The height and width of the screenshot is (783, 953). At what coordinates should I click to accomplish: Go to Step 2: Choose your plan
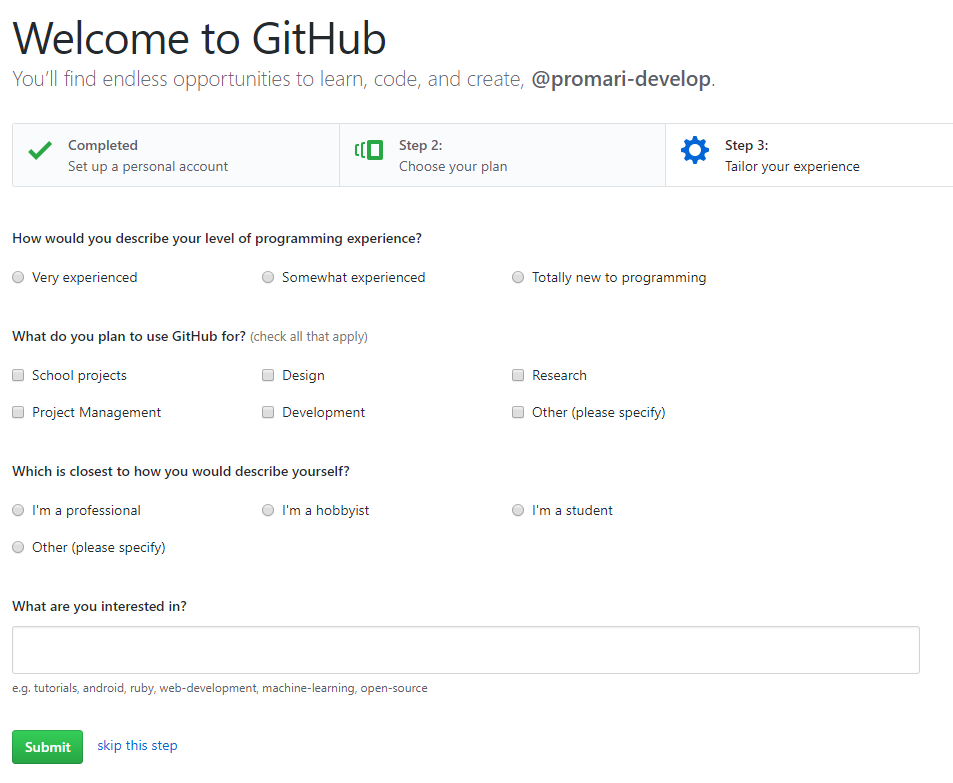tap(502, 155)
